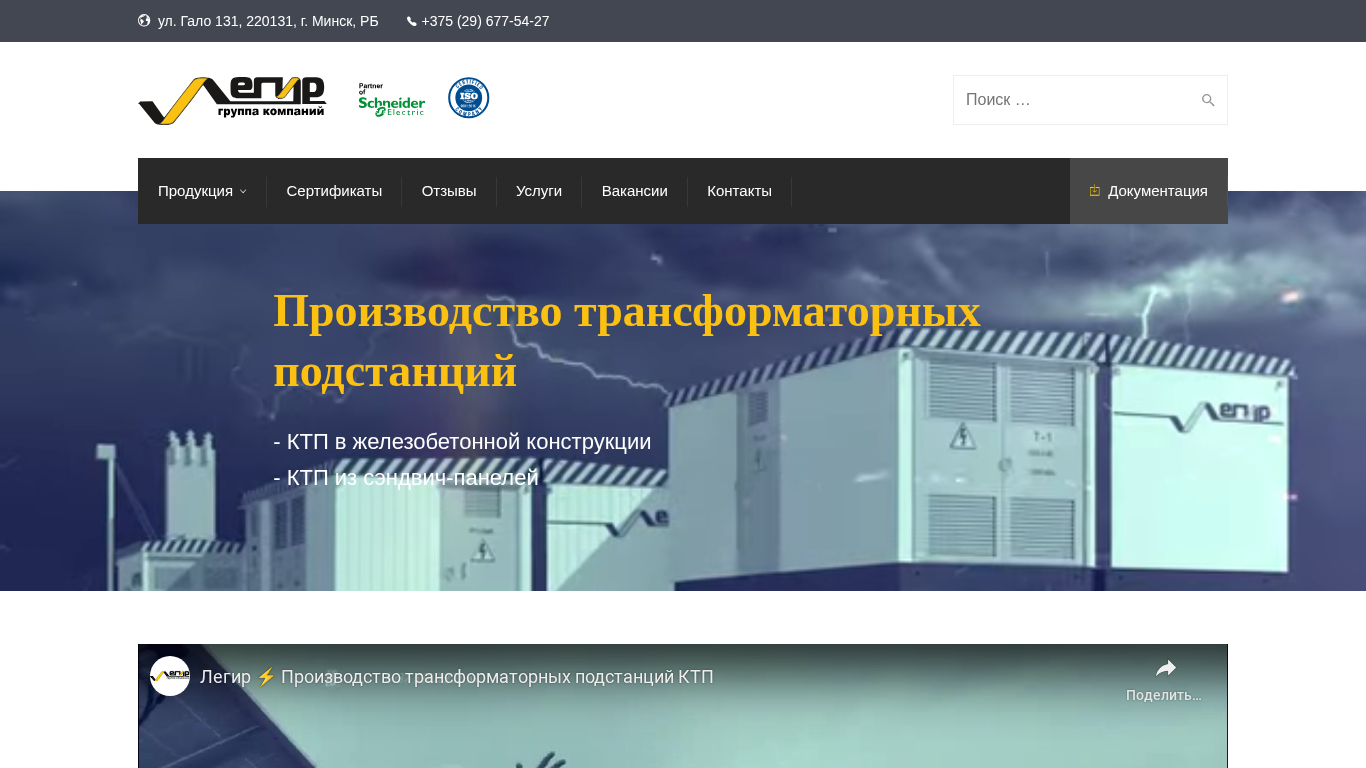Click the phone icon beside the number

[411, 21]
